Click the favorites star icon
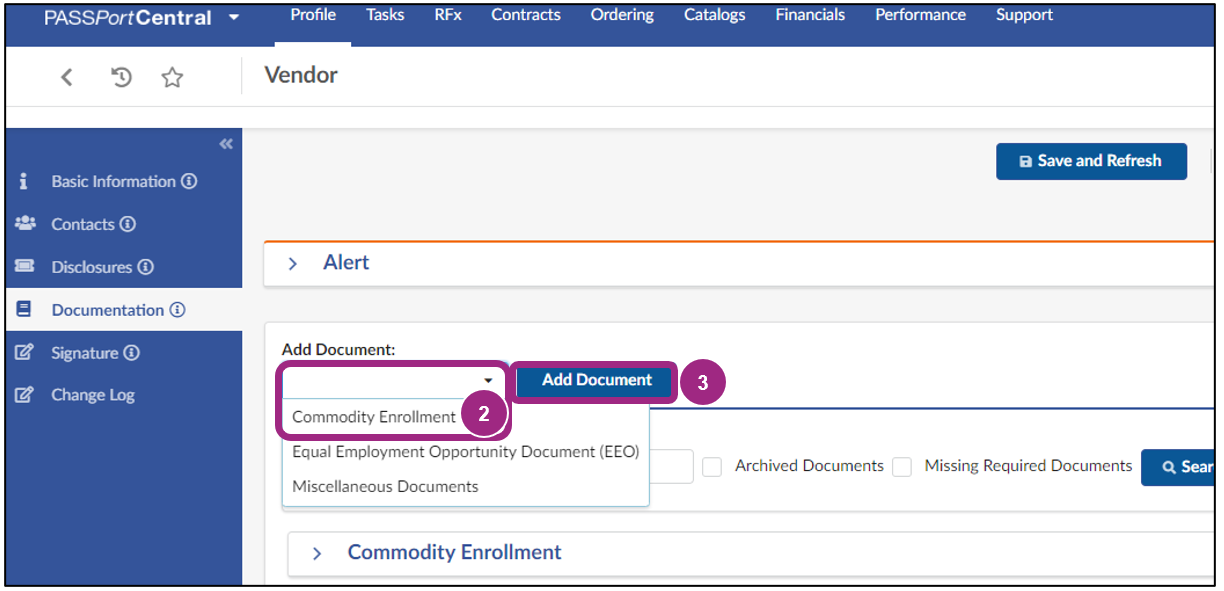 171,76
